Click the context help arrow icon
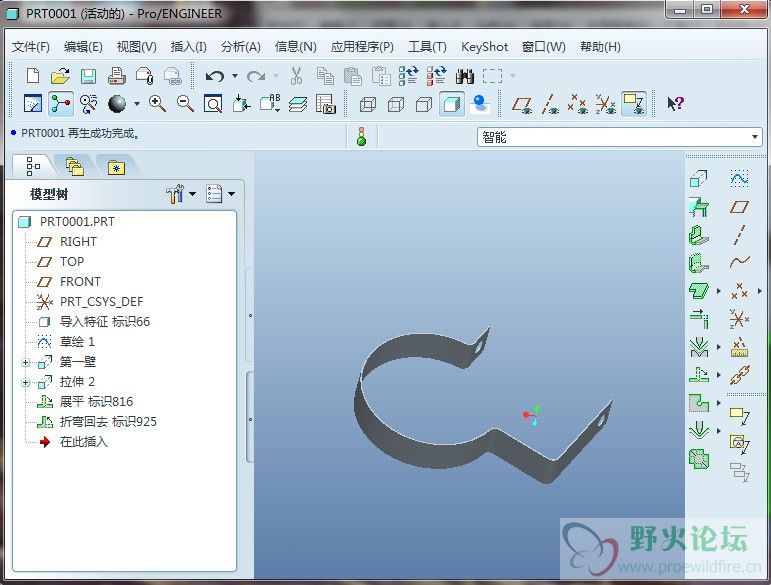The image size is (771, 585). coord(675,103)
